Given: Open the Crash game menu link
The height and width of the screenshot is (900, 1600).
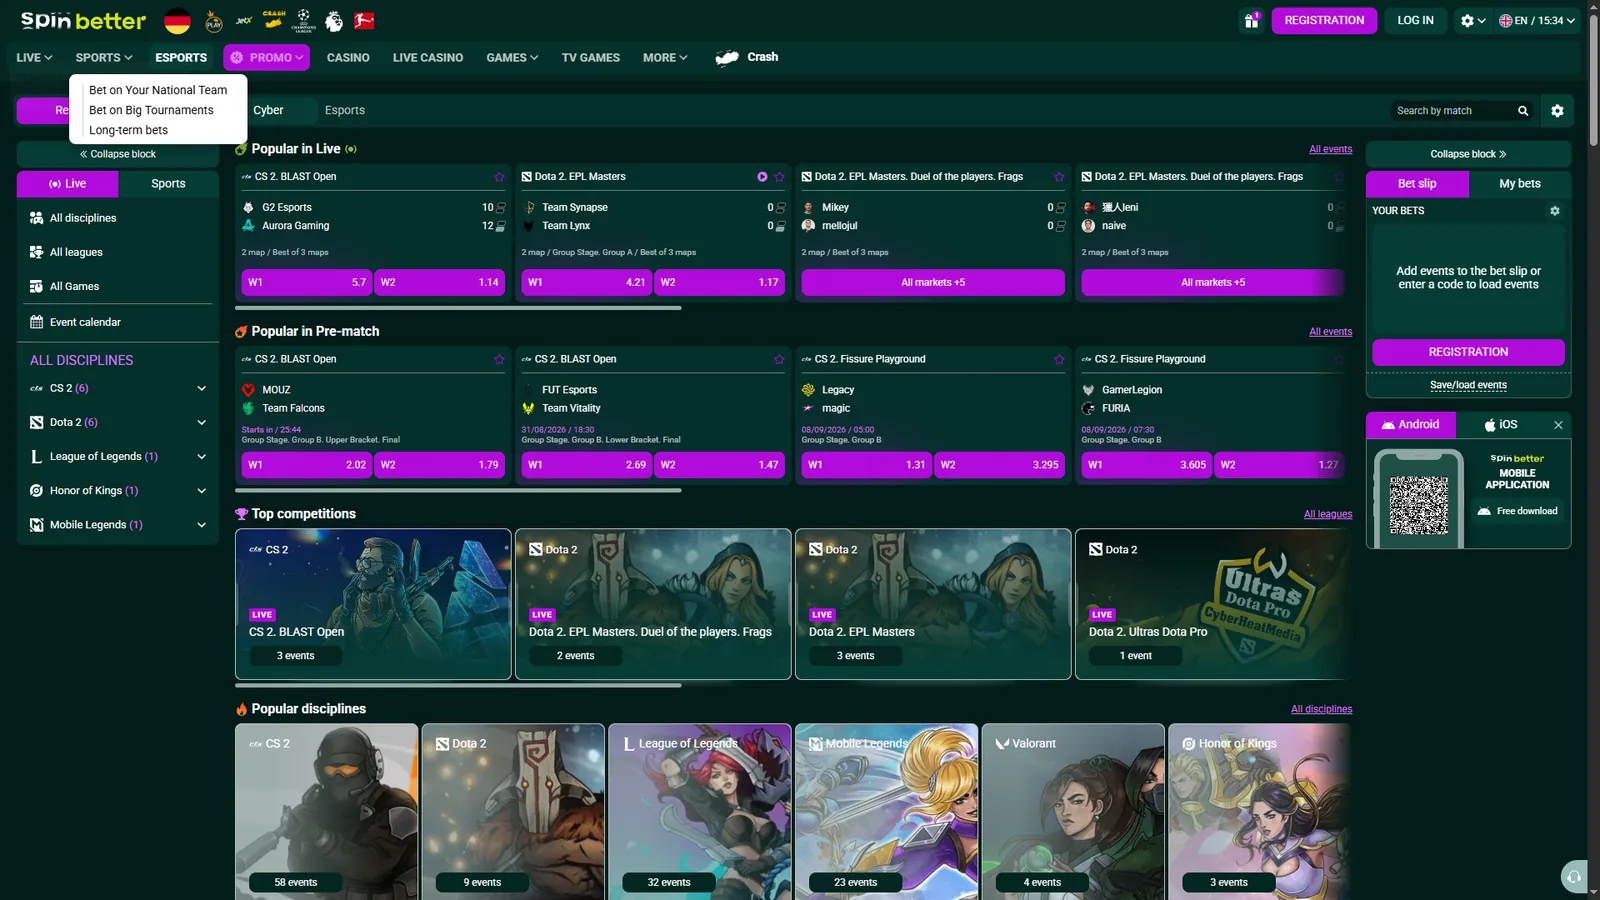Looking at the screenshot, I should pyautogui.click(x=747, y=57).
